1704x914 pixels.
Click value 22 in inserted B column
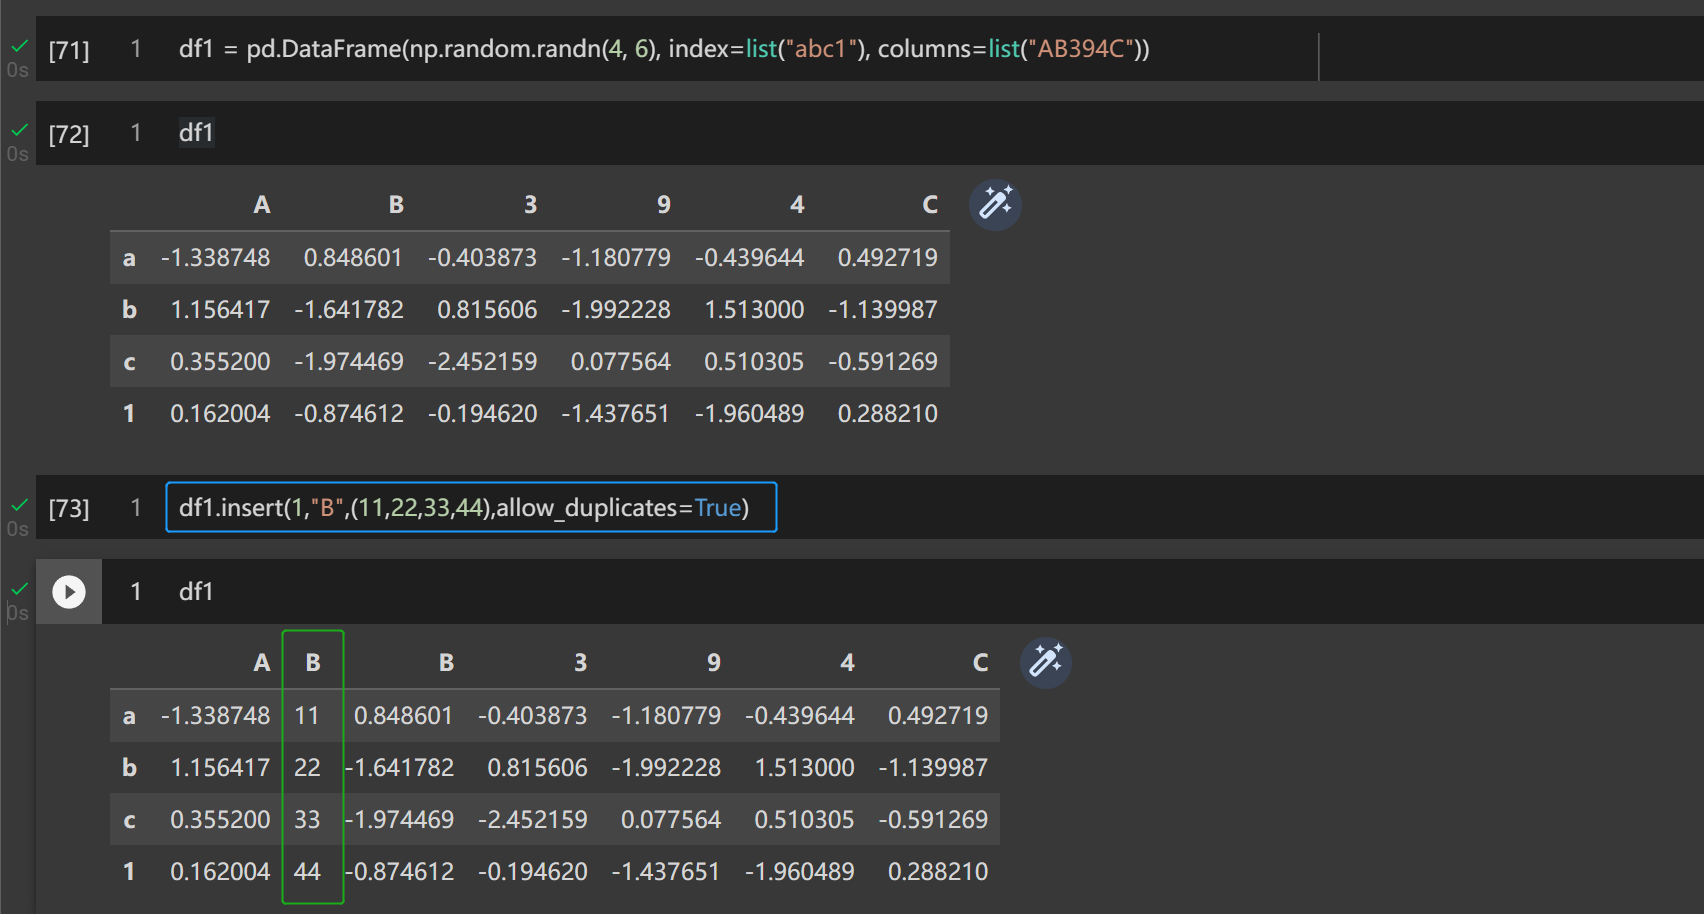pos(307,768)
